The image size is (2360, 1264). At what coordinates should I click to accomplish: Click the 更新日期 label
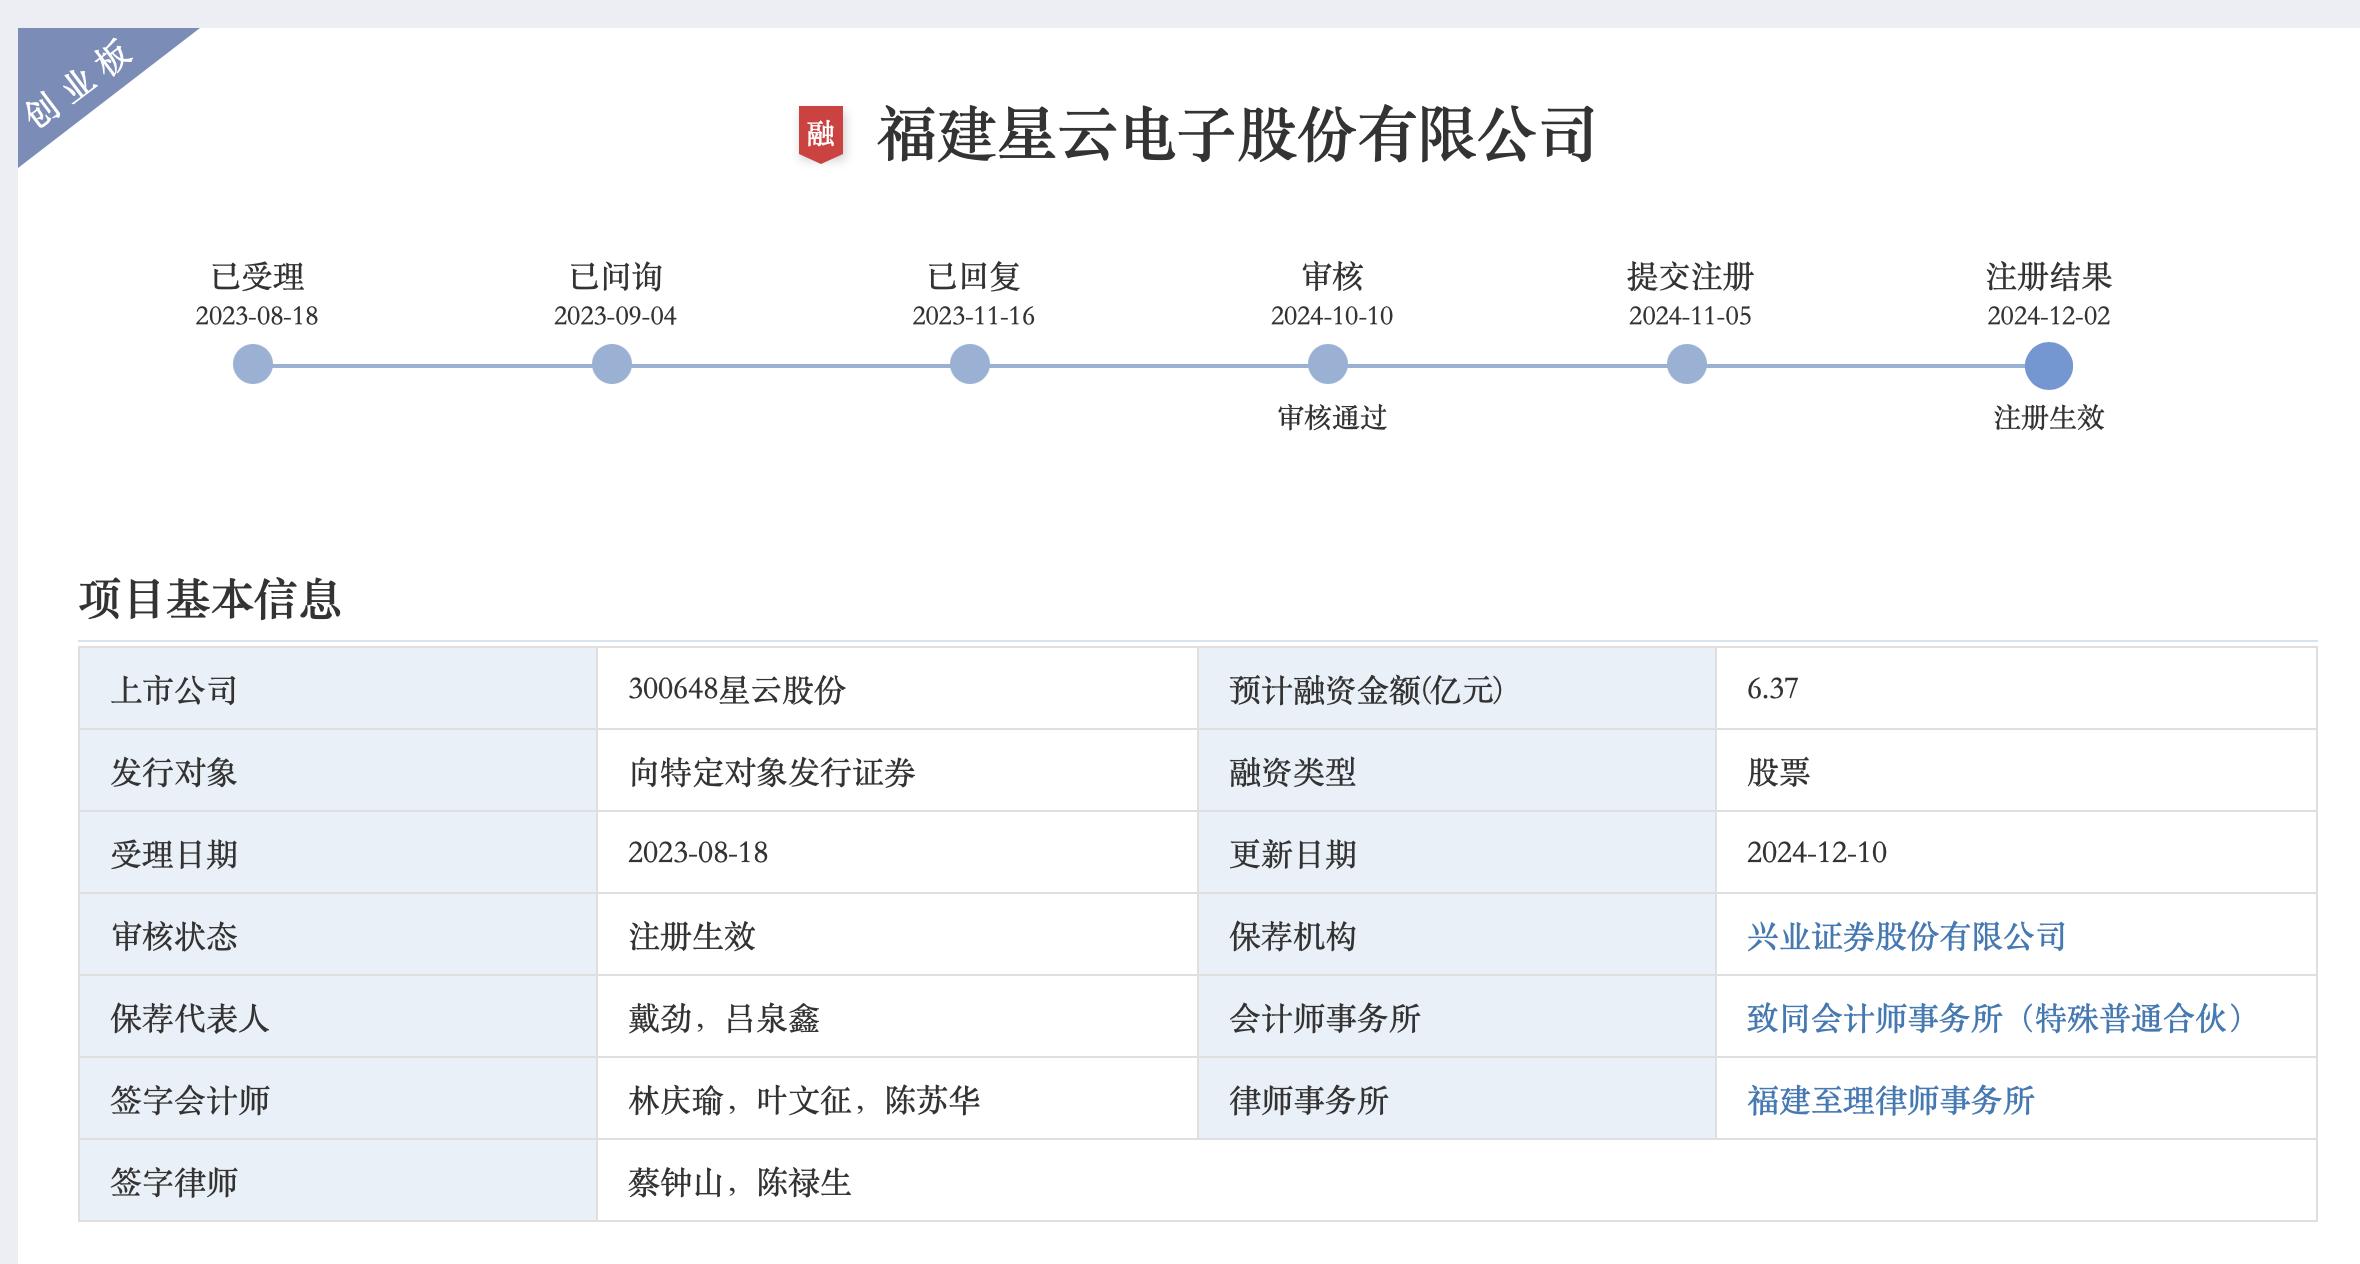[1293, 855]
